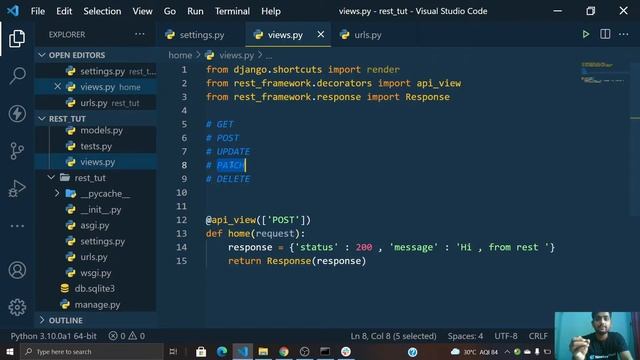
Task: Open the View menu
Action: [142, 11]
